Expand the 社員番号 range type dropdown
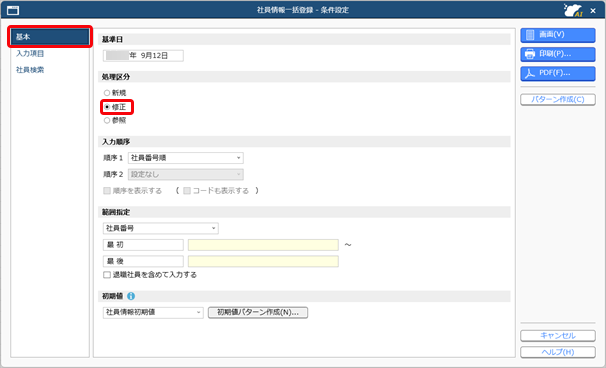Viewport: 606px width, 368px height. point(160,228)
